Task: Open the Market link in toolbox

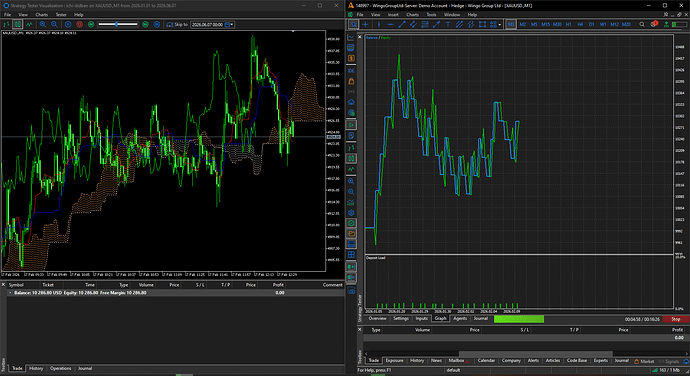Action: click(x=644, y=361)
